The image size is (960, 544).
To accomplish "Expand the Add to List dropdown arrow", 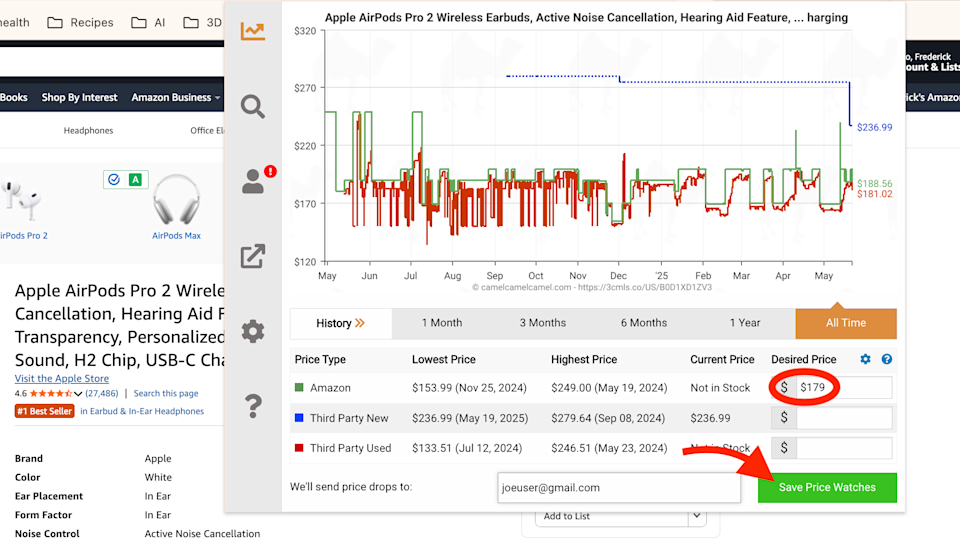I will point(696,516).
